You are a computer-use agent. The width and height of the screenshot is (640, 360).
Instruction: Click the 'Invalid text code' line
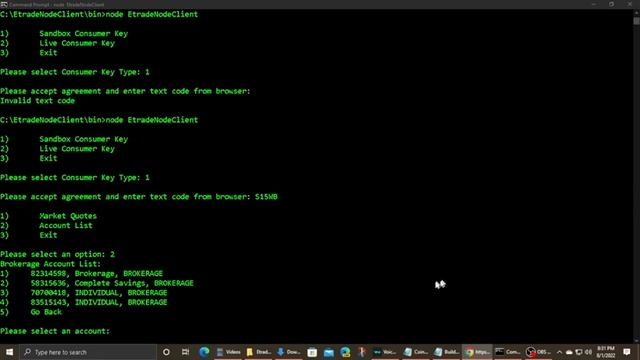38,101
